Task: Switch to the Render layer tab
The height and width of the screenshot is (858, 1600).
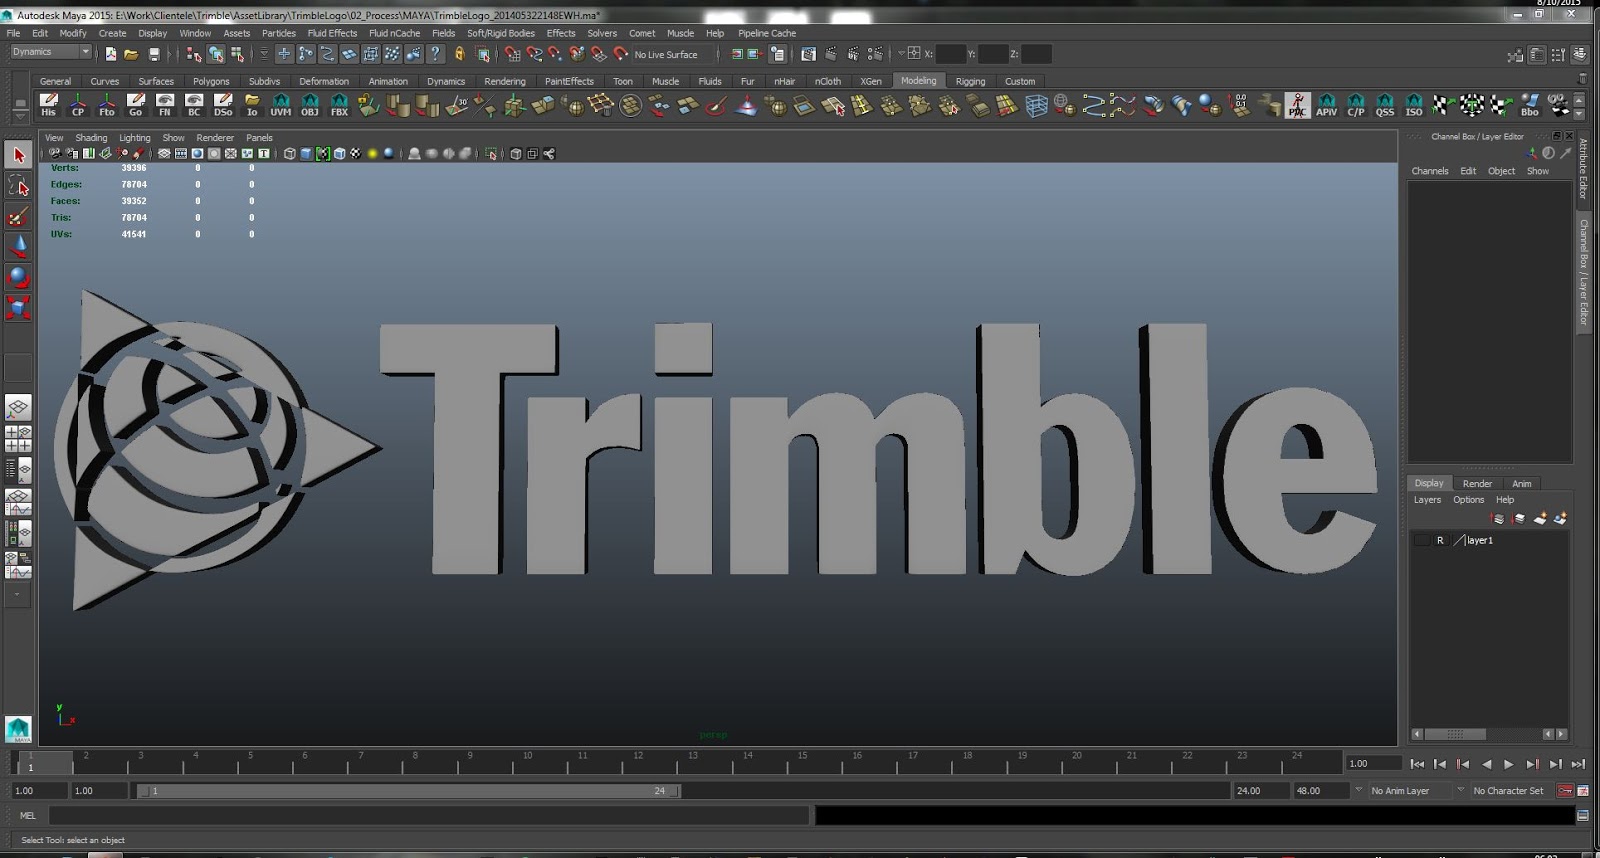Action: click(1477, 483)
